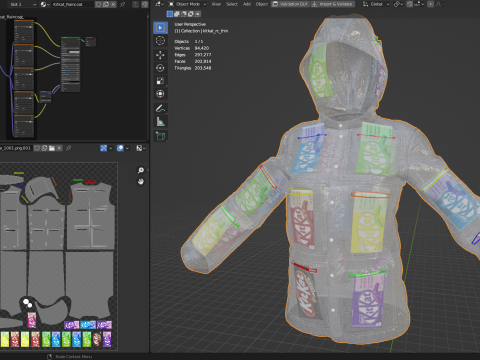Click the Validation GUI button

tap(290, 4)
